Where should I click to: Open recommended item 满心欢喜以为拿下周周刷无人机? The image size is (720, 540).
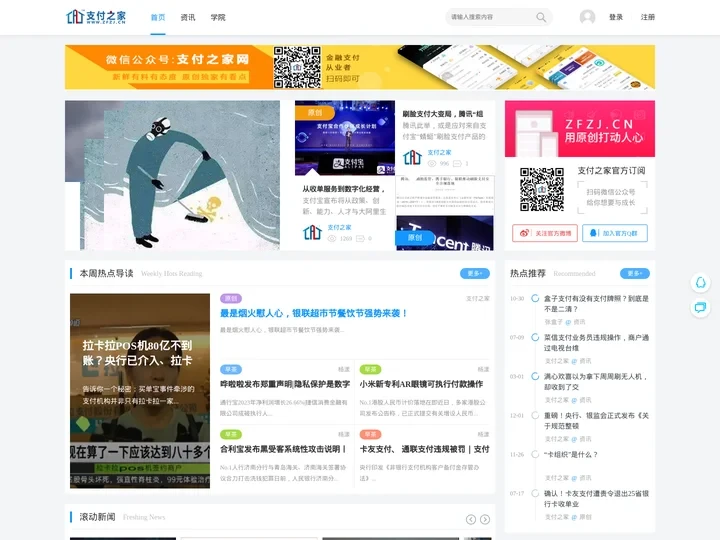(x=596, y=382)
